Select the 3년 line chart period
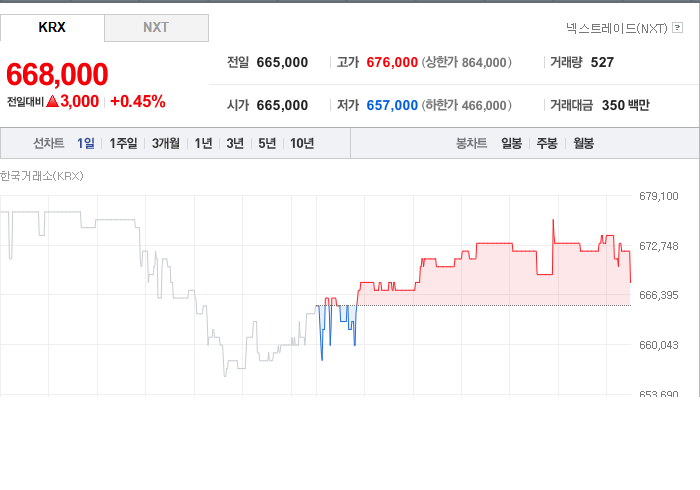 tap(235, 143)
